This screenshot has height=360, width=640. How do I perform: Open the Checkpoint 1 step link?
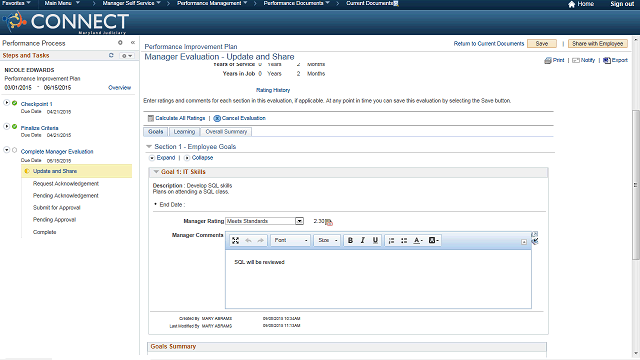37,104
